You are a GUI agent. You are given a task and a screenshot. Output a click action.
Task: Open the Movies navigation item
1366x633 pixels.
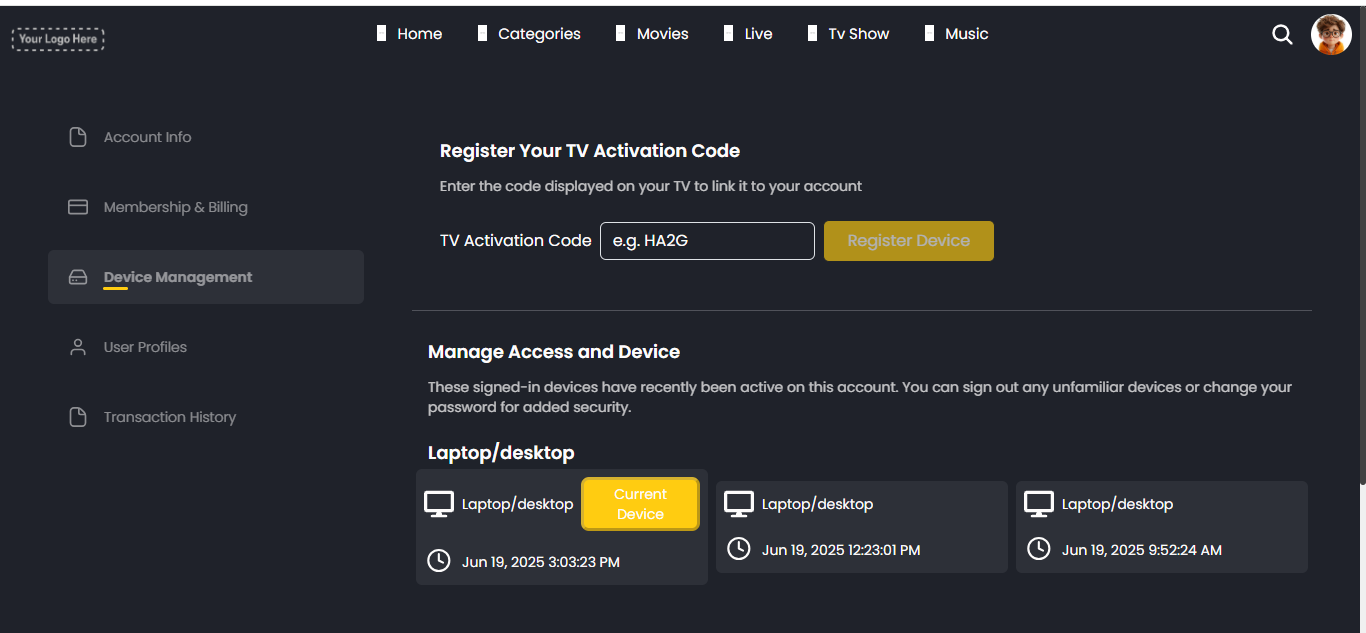click(662, 34)
